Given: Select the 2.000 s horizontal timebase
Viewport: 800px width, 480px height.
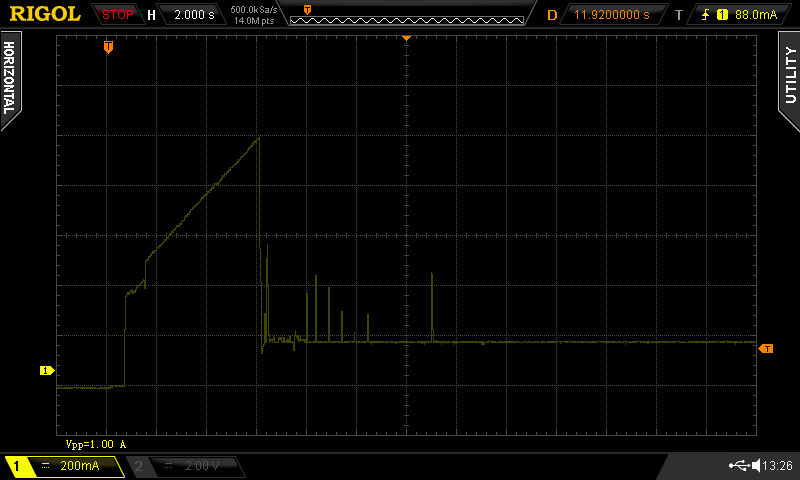Looking at the screenshot, I should pyautogui.click(x=194, y=15).
